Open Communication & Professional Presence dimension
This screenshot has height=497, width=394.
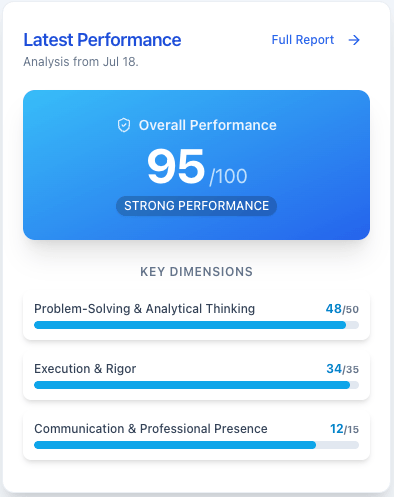coord(196,437)
